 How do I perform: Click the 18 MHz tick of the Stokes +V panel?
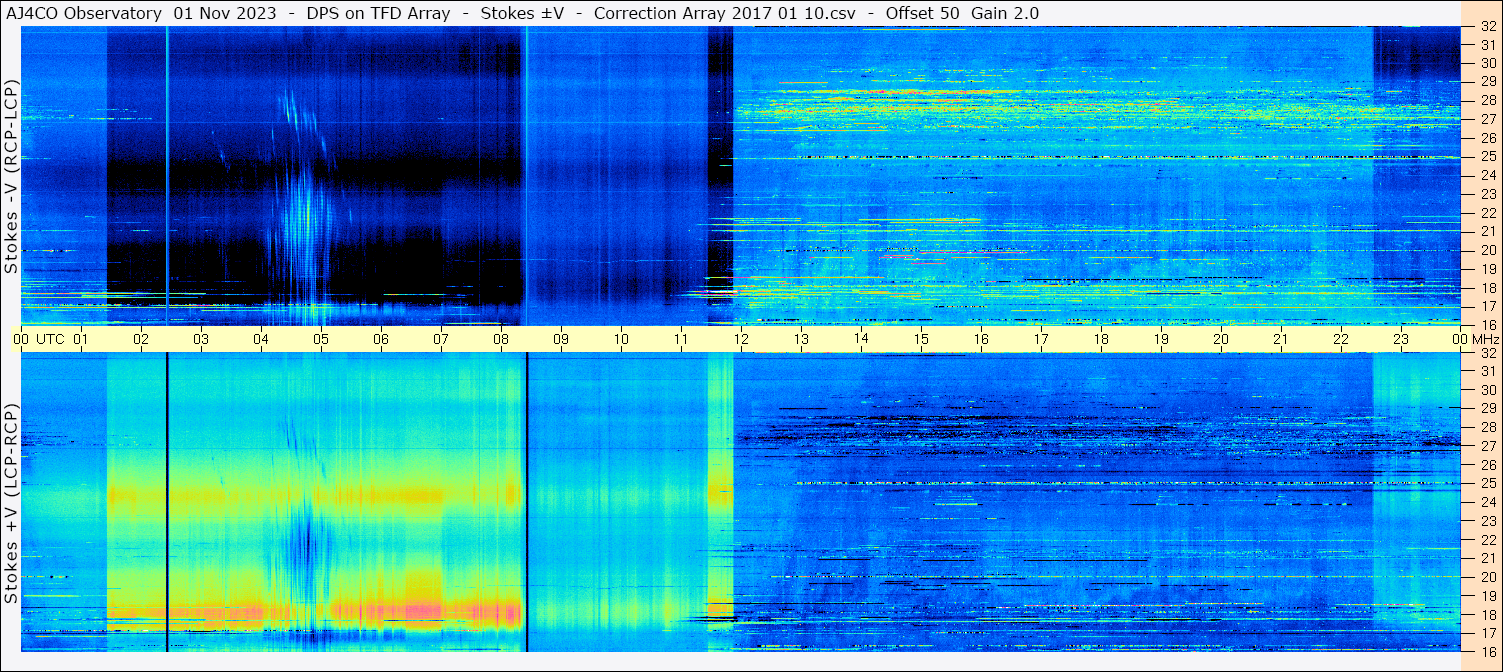pos(1487,615)
